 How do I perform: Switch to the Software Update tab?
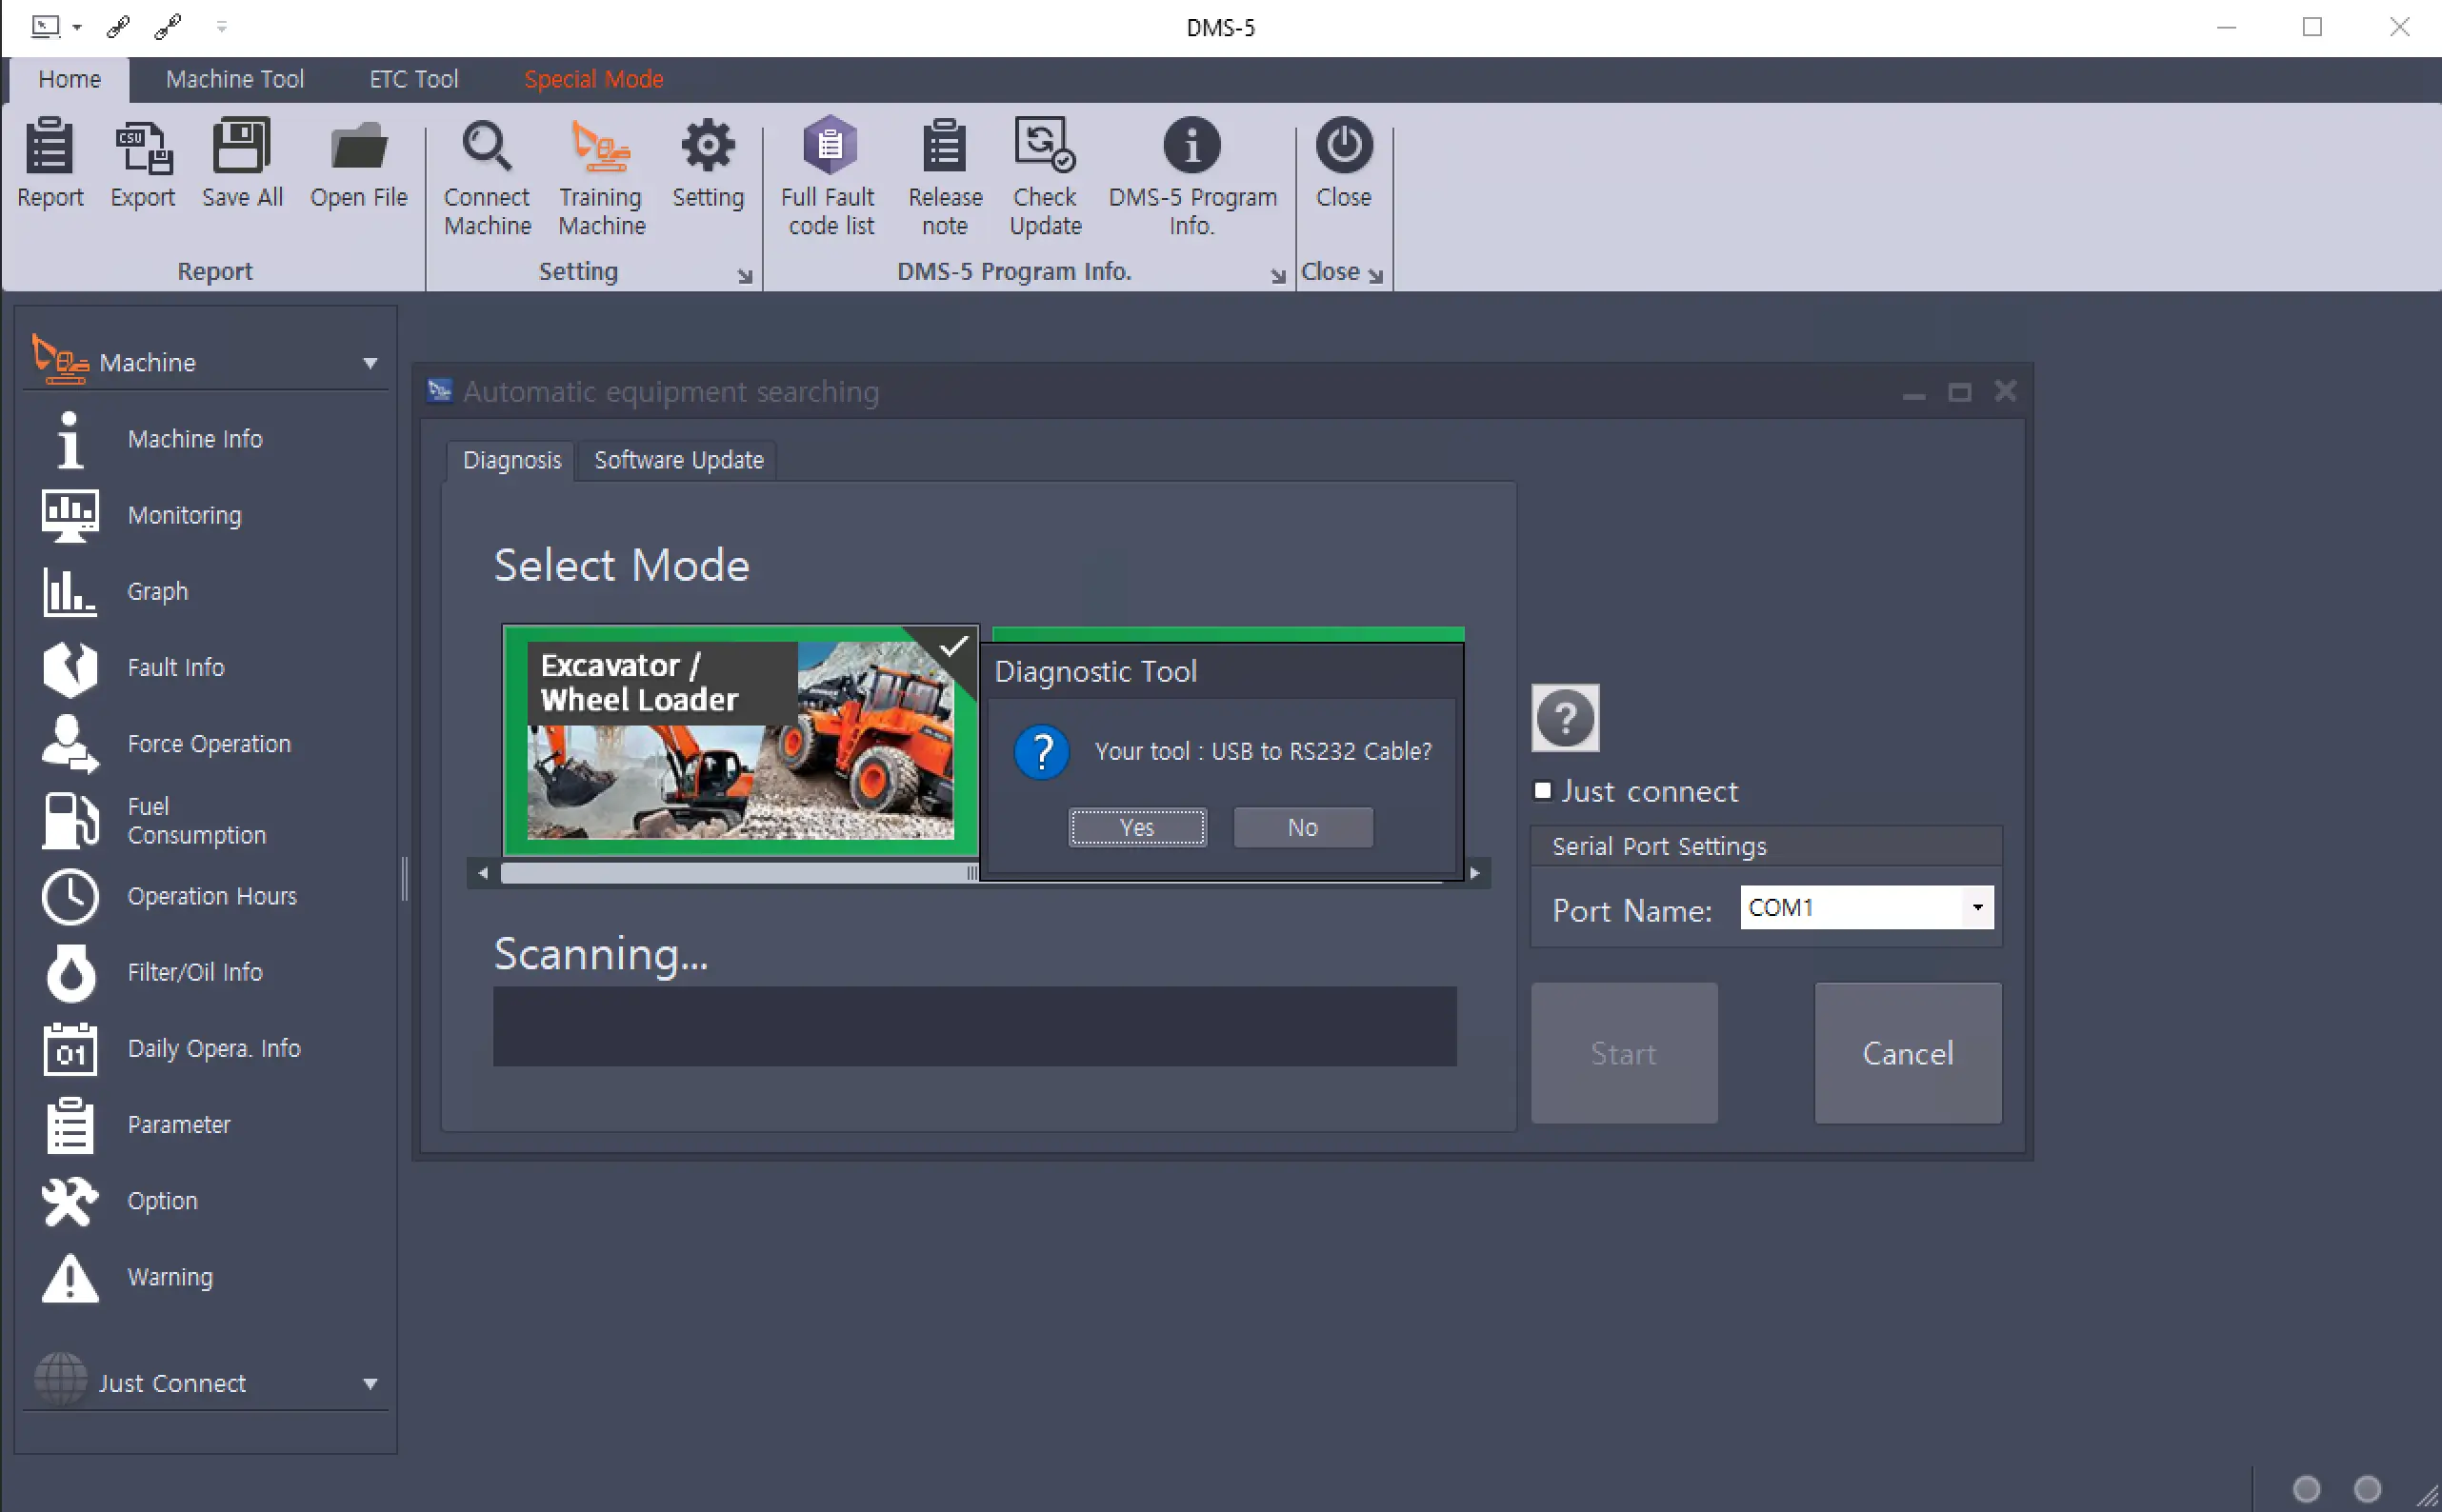coord(678,460)
